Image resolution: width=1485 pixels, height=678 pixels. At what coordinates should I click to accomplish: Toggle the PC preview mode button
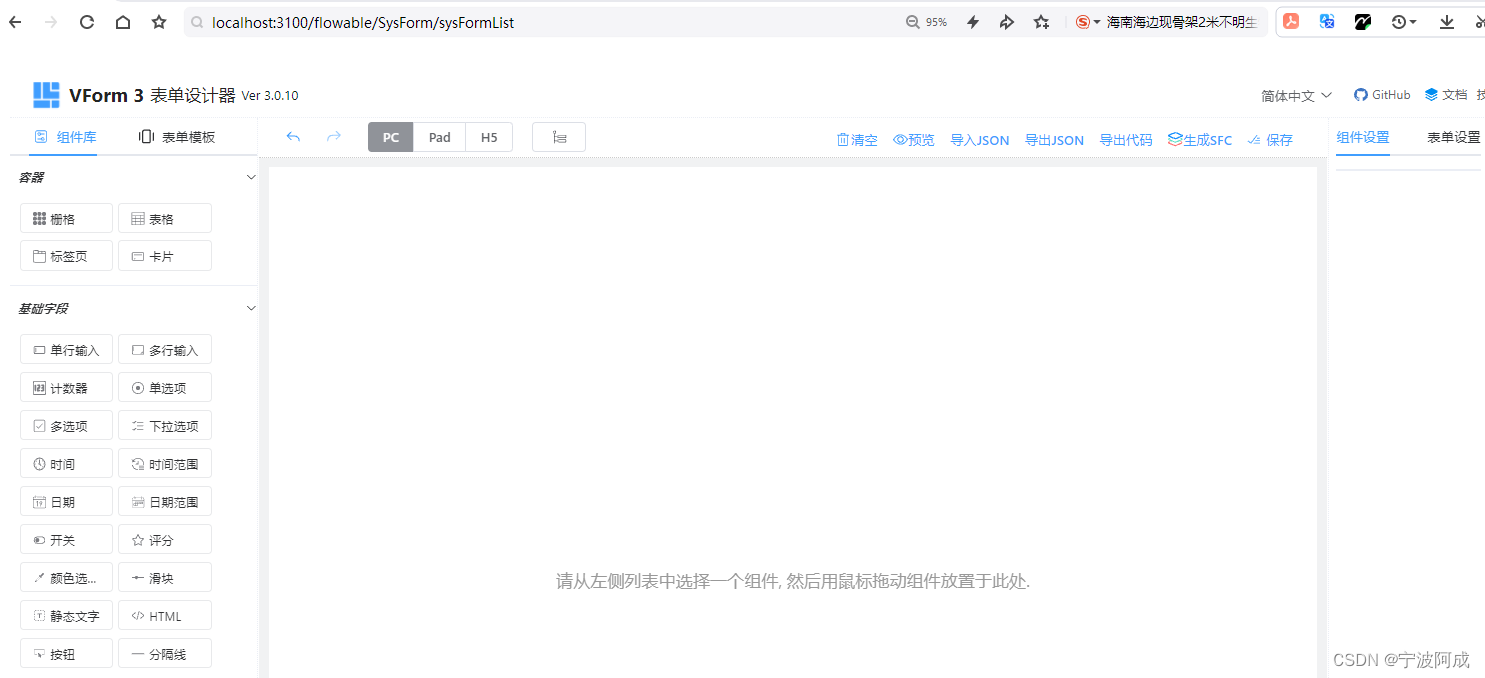pyautogui.click(x=390, y=137)
